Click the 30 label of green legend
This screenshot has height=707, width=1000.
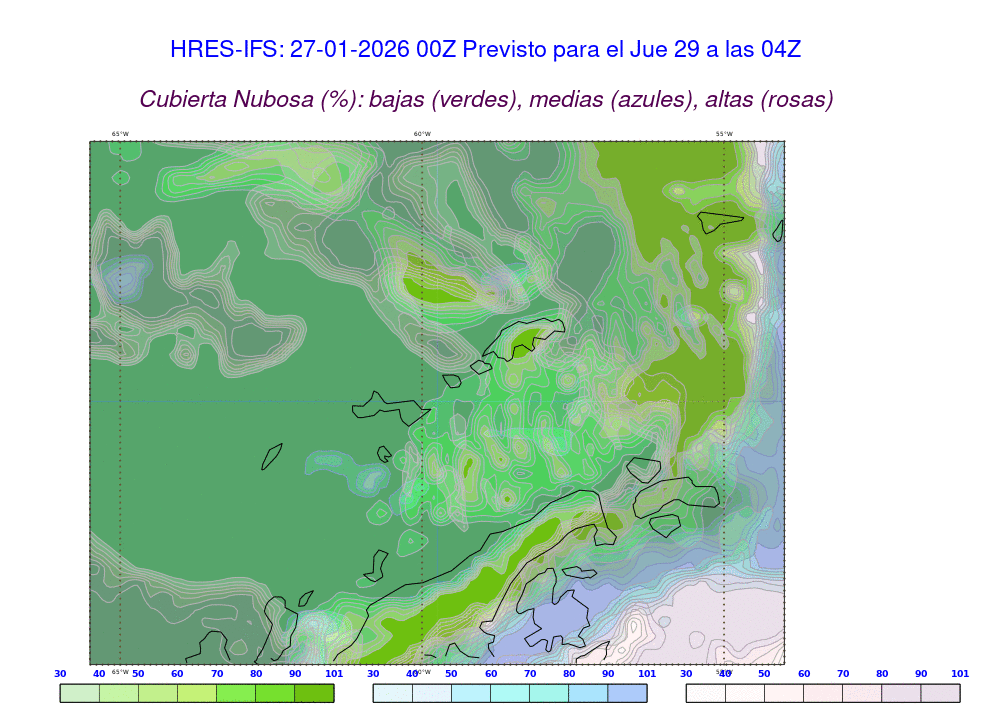point(60,674)
